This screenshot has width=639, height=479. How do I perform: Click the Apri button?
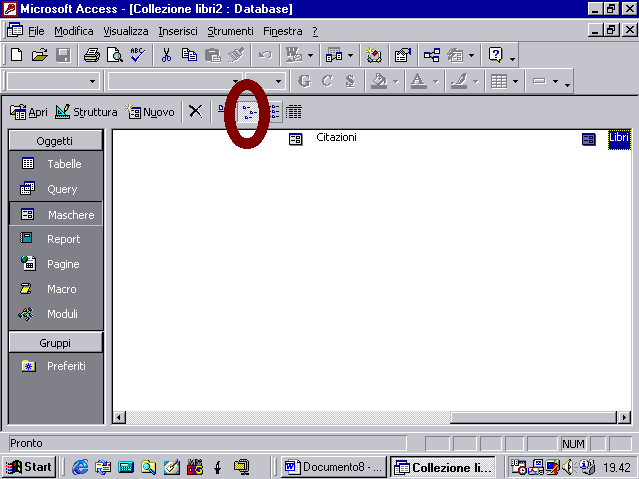pyautogui.click(x=29, y=112)
